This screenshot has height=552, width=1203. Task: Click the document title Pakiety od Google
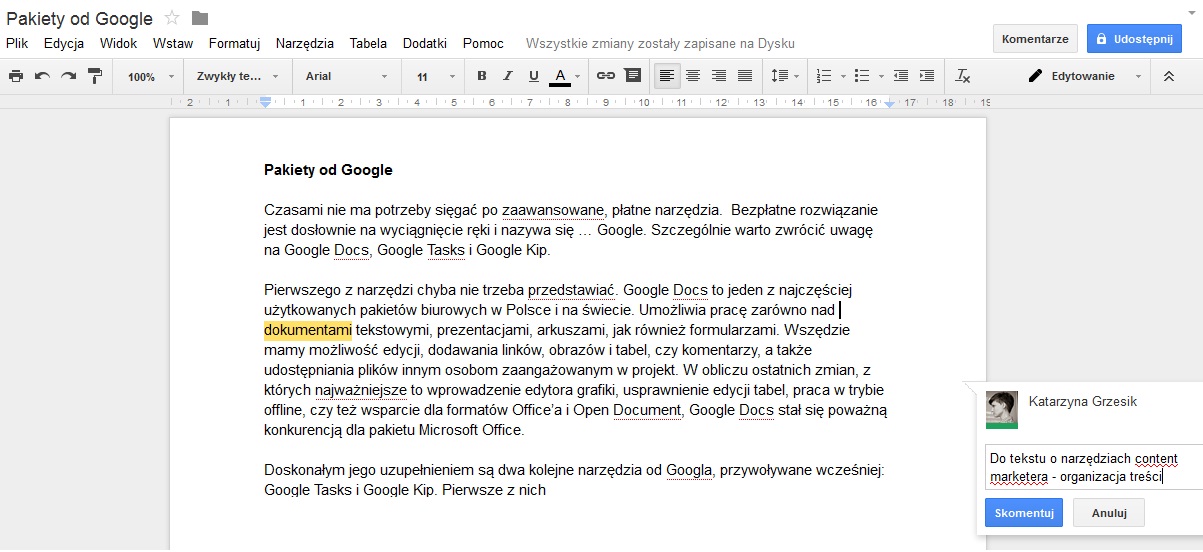[x=80, y=18]
